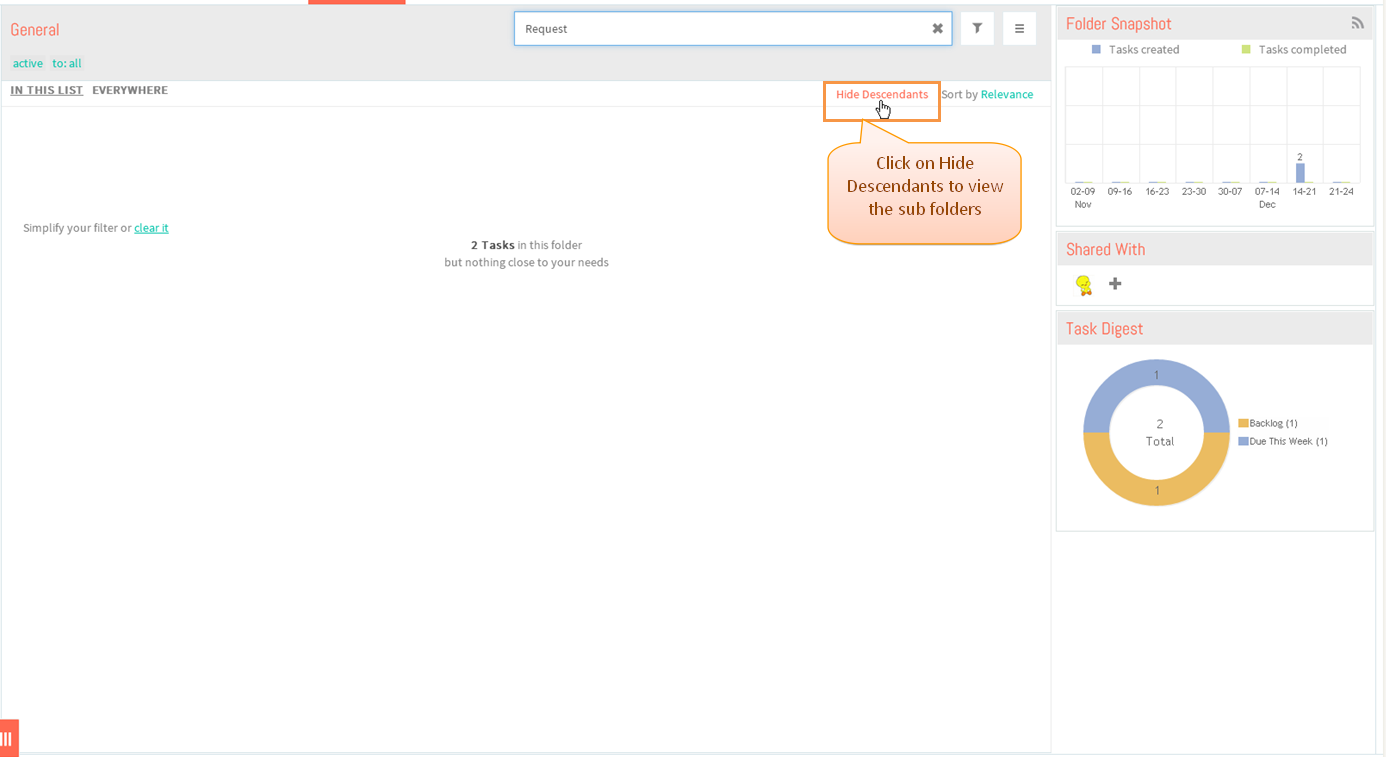Click the 14-21 bar in Folder Snapshot chart
The width and height of the screenshot is (1386, 757).
[1300, 173]
